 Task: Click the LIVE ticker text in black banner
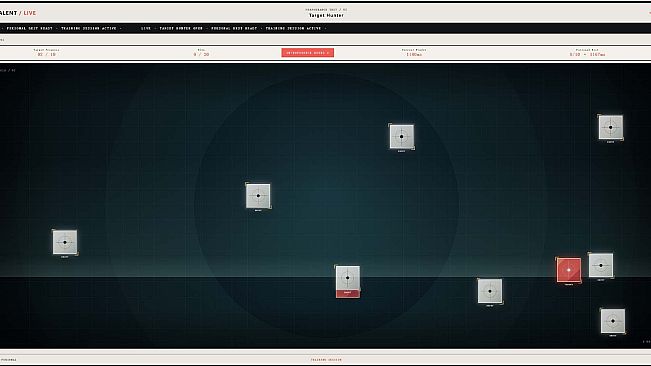click(146, 28)
